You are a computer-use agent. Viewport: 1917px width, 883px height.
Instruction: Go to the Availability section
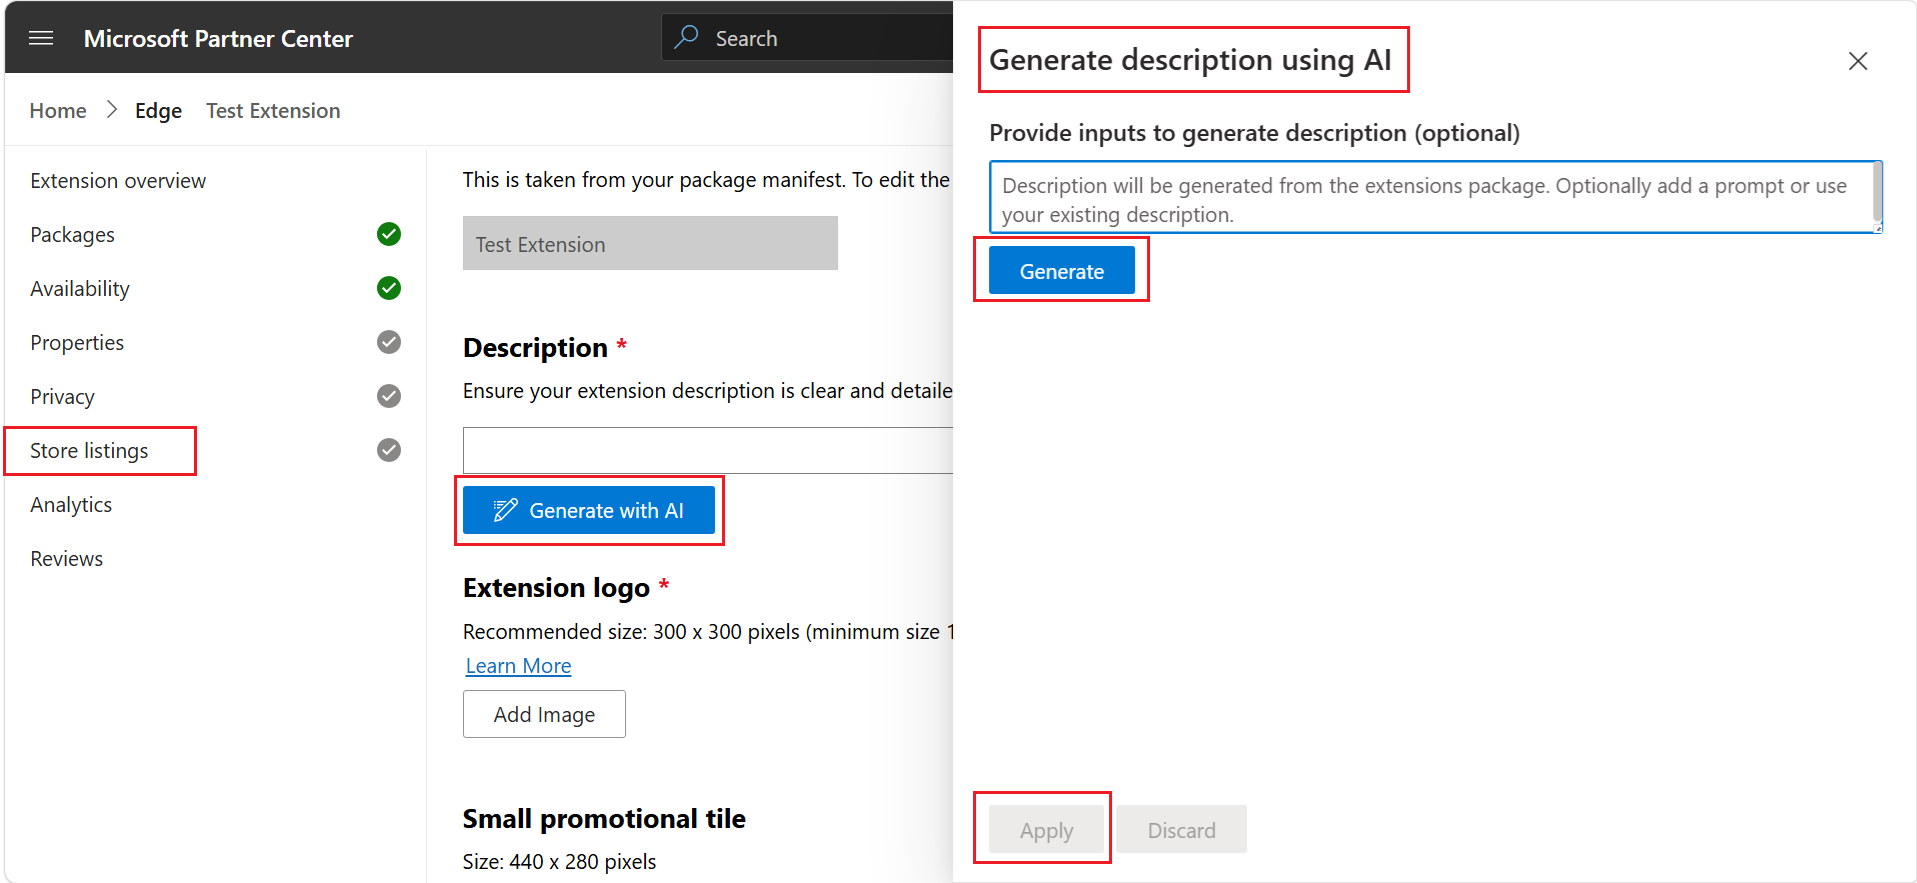(80, 289)
